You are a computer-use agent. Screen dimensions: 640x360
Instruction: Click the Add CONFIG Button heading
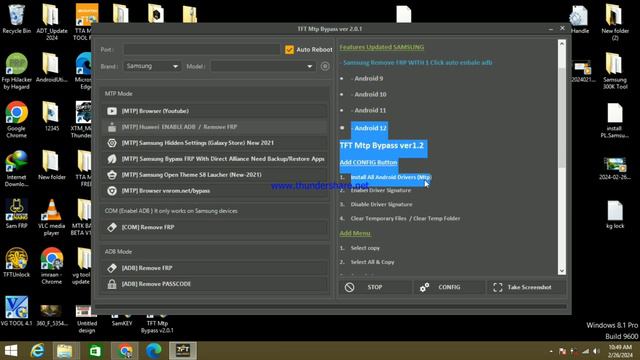pyautogui.click(x=369, y=162)
